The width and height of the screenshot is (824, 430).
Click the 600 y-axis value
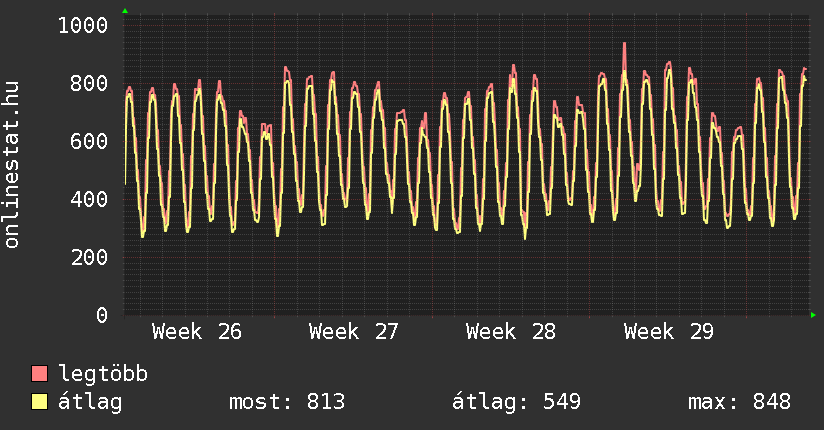point(89,141)
